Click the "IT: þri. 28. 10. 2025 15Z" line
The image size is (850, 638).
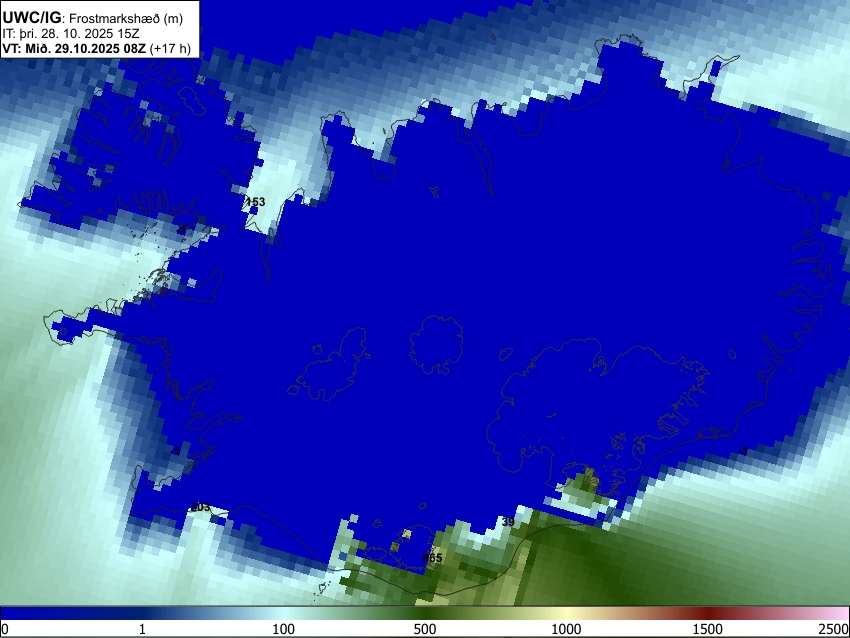point(71,34)
